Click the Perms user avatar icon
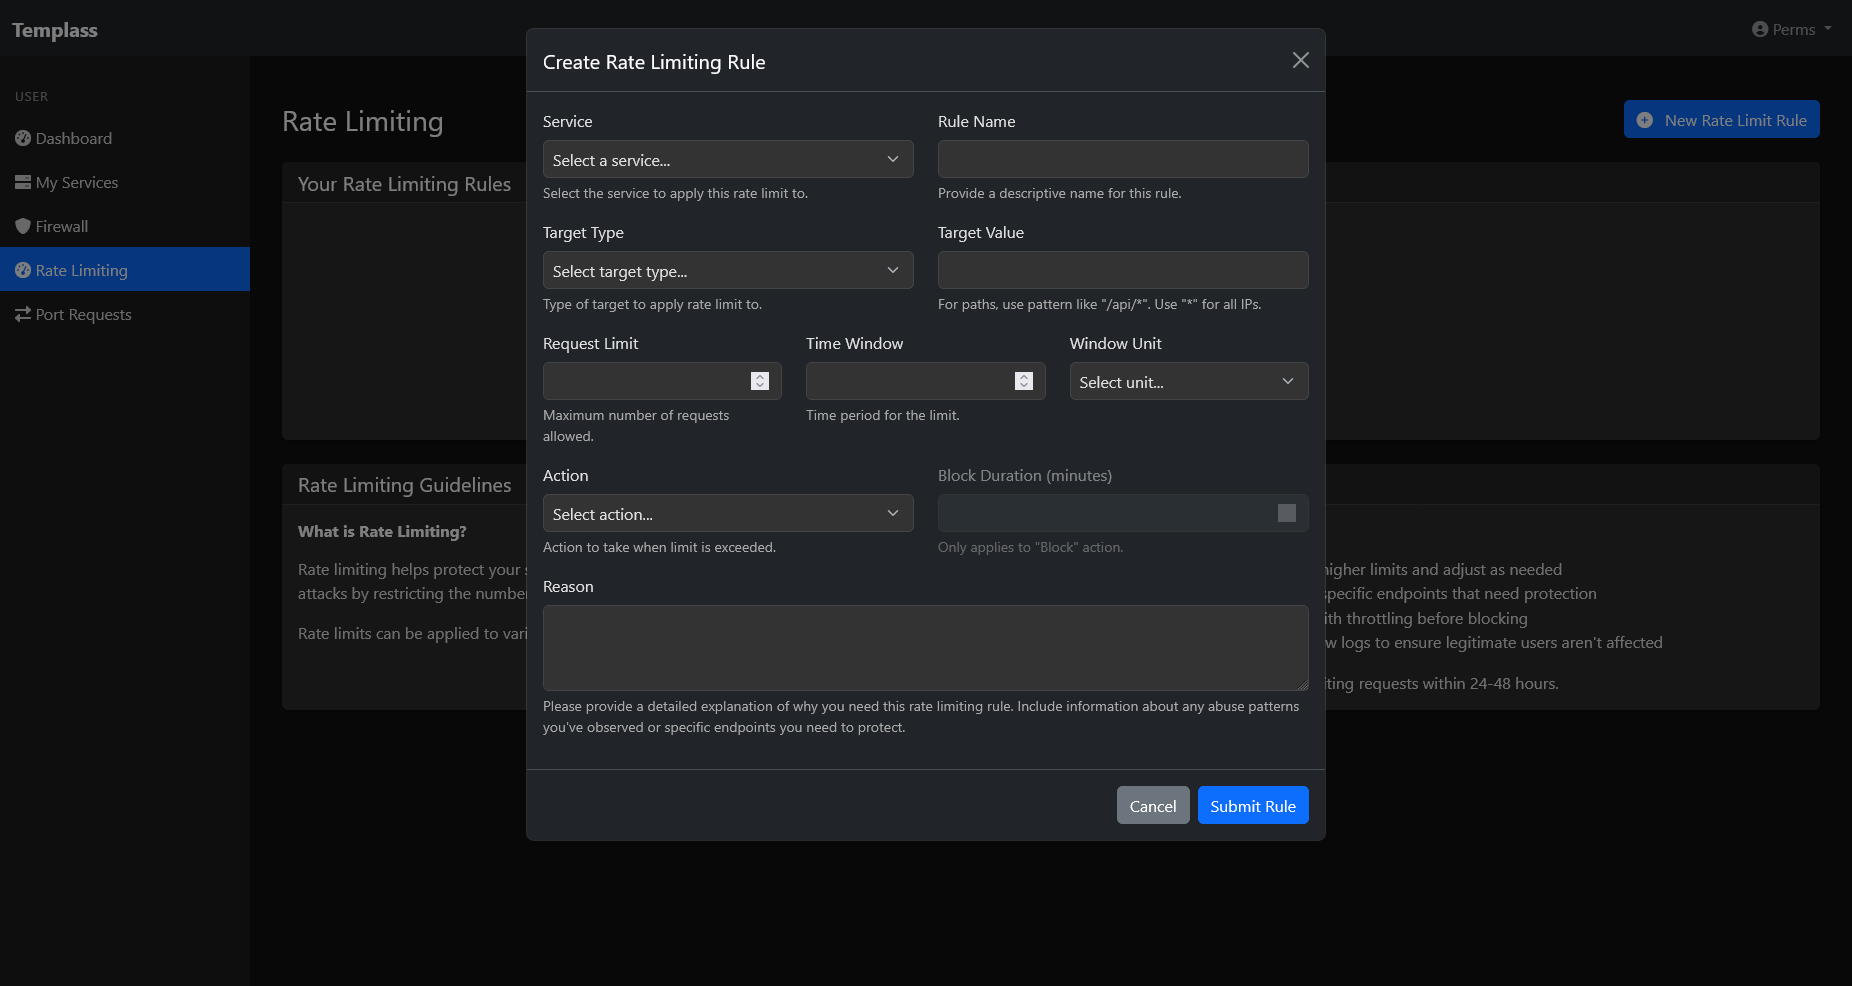1852x986 pixels. 1760,29
